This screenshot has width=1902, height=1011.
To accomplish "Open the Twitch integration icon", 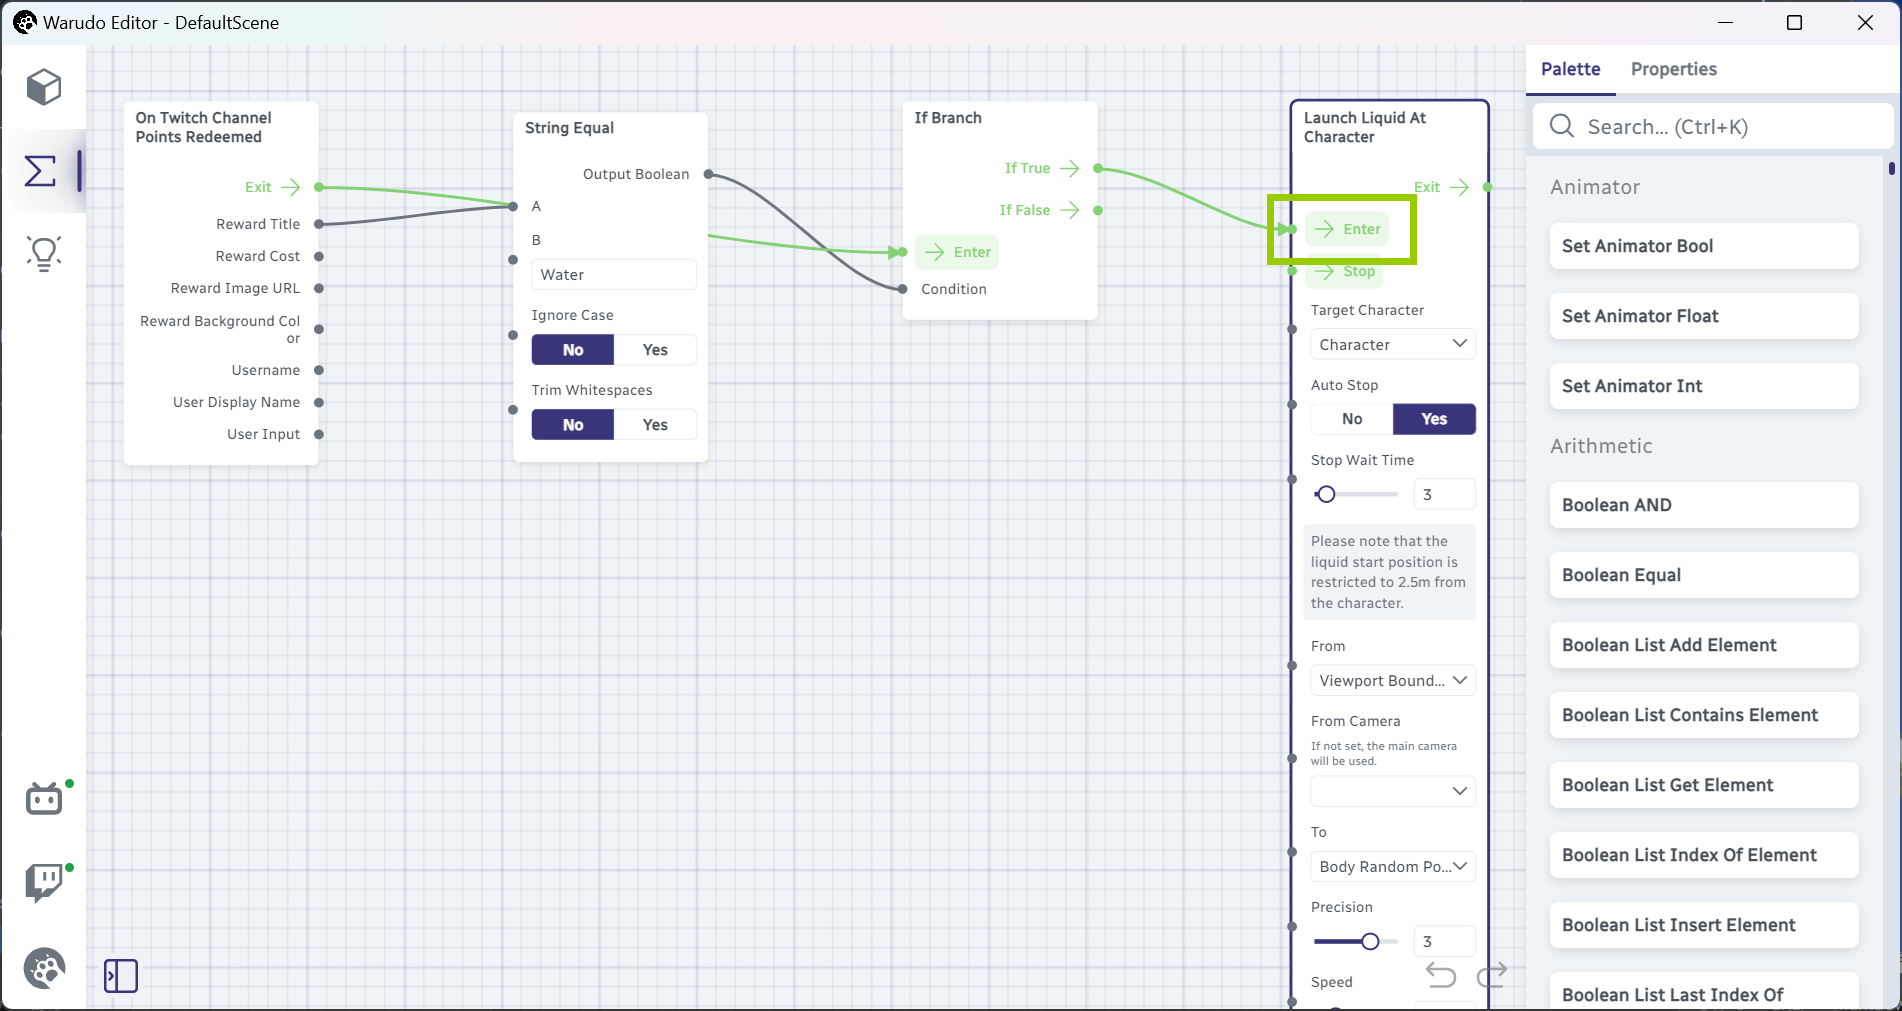I will tap(44, 883).
